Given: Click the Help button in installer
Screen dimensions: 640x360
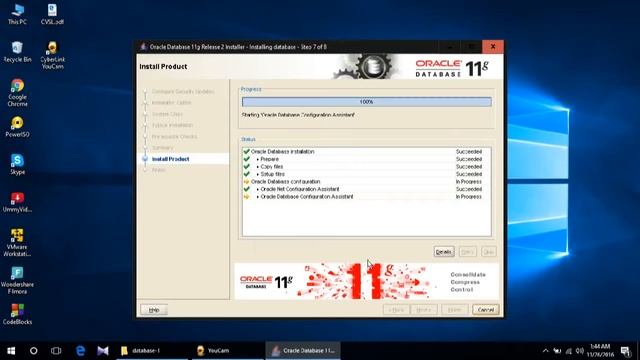Looking at the screenshot, I should [x=154, y=310].
